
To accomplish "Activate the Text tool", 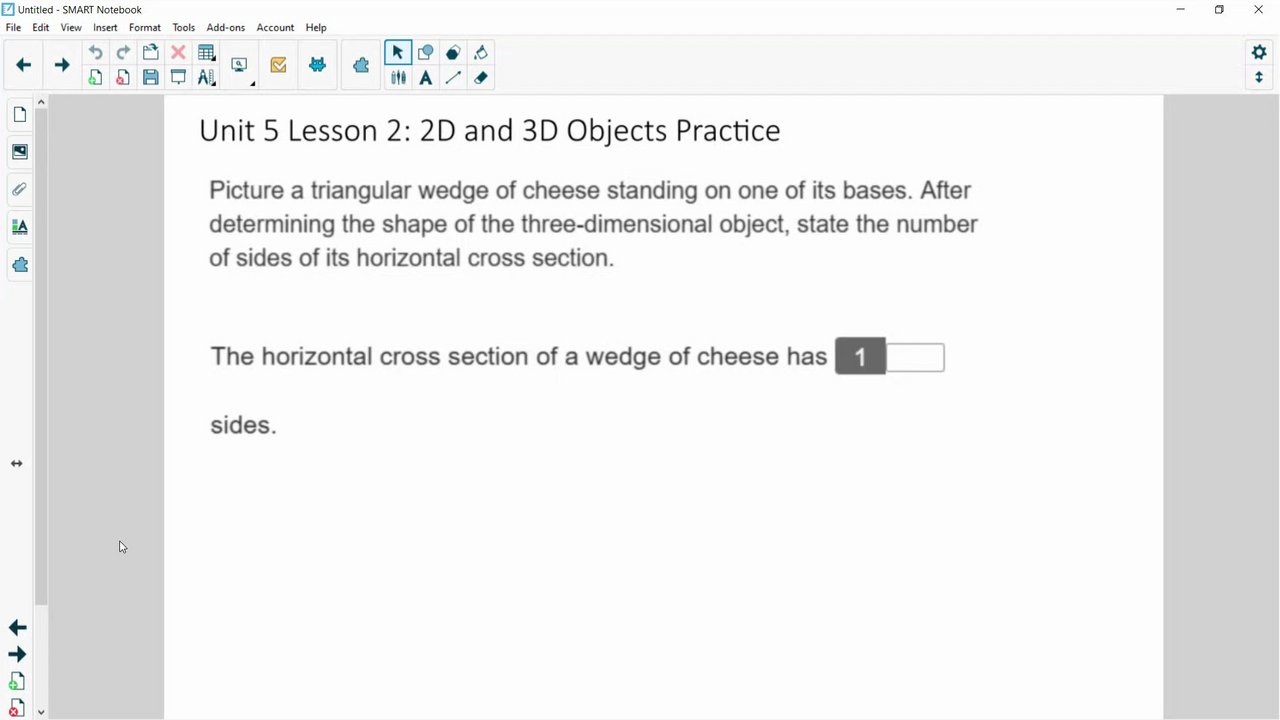I will (426, 78).
